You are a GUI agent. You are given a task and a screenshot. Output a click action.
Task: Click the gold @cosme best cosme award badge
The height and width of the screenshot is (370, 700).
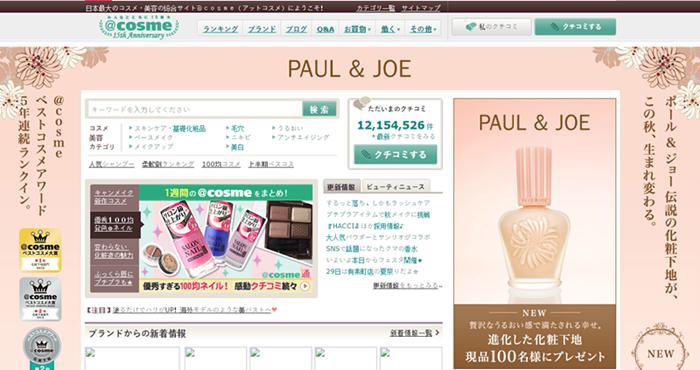[40, 250]
